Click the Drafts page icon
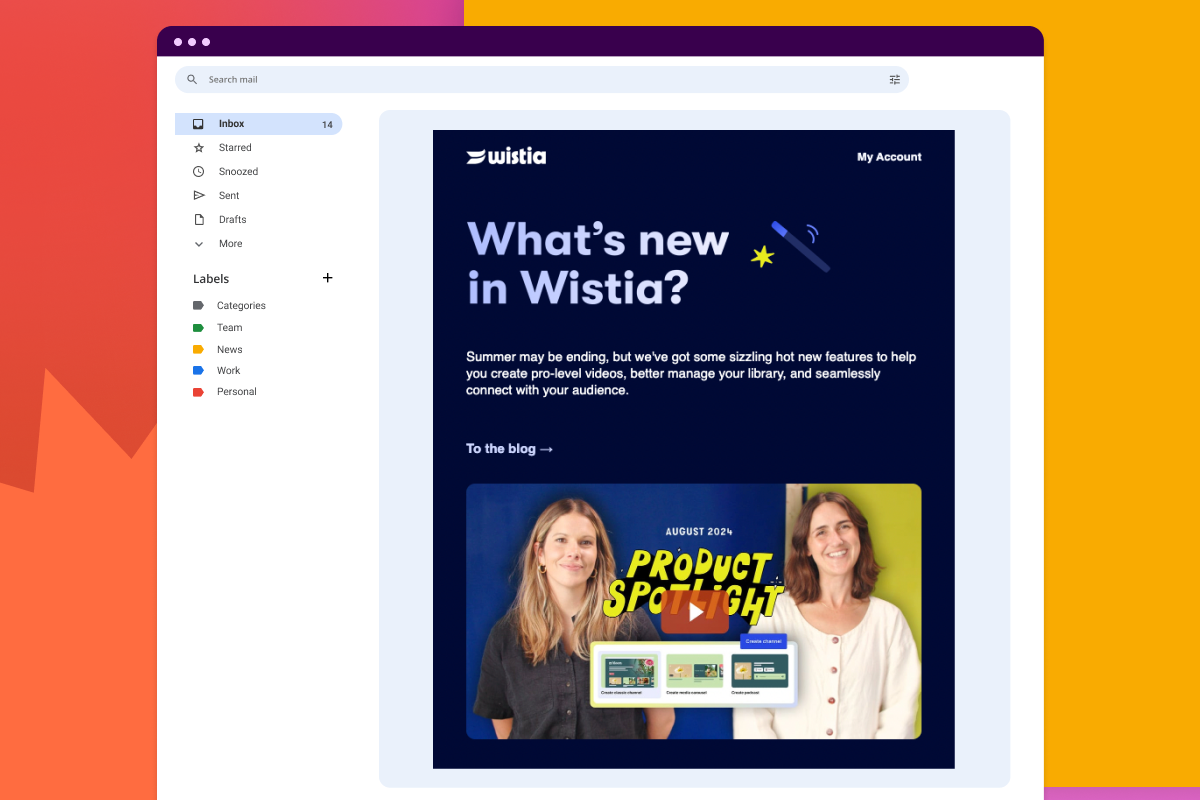 (198, 220)
